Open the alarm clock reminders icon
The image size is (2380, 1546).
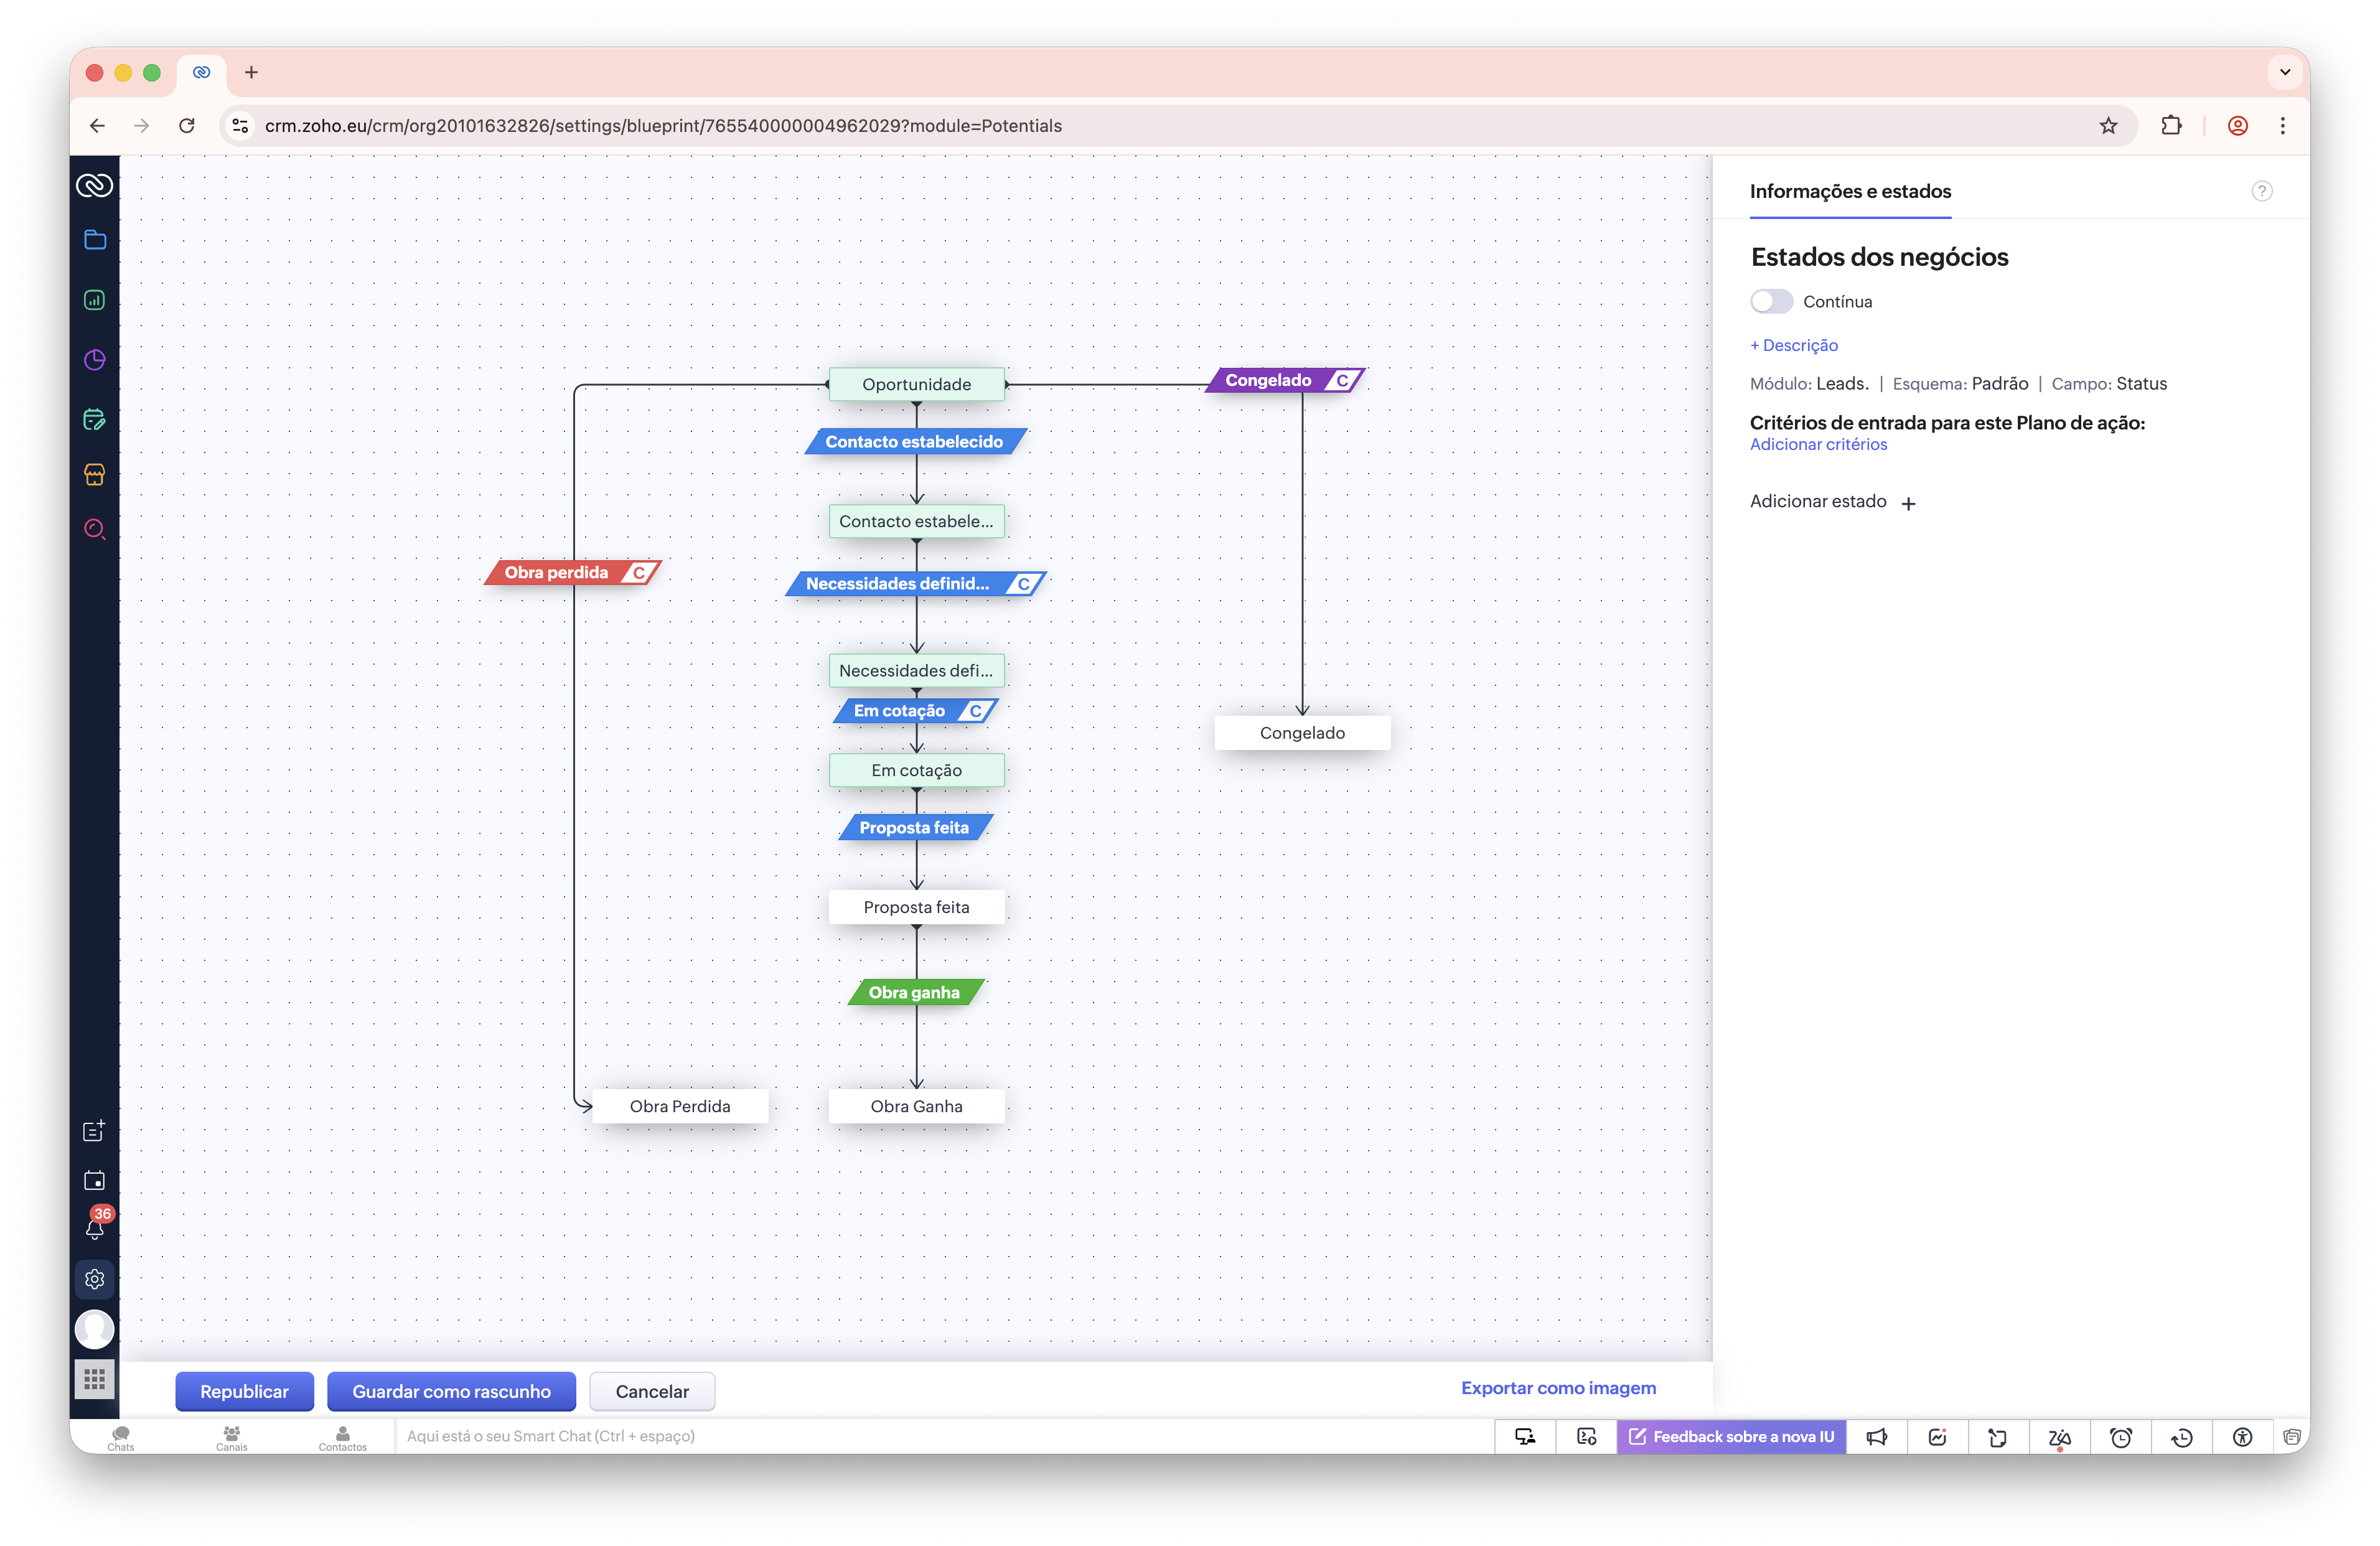pyautogui.click(x=2120, y=1437)
